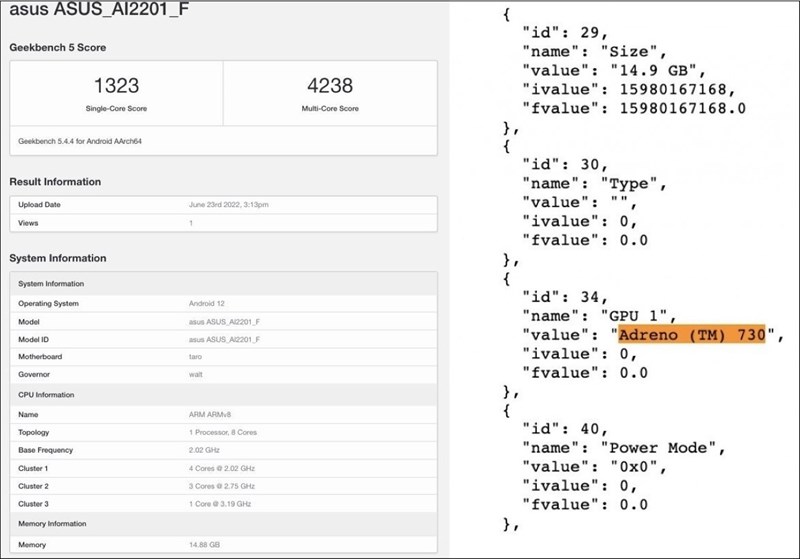
Task: Click the Base Frequency 2.02 GHz row
Action: coord(222,450)
